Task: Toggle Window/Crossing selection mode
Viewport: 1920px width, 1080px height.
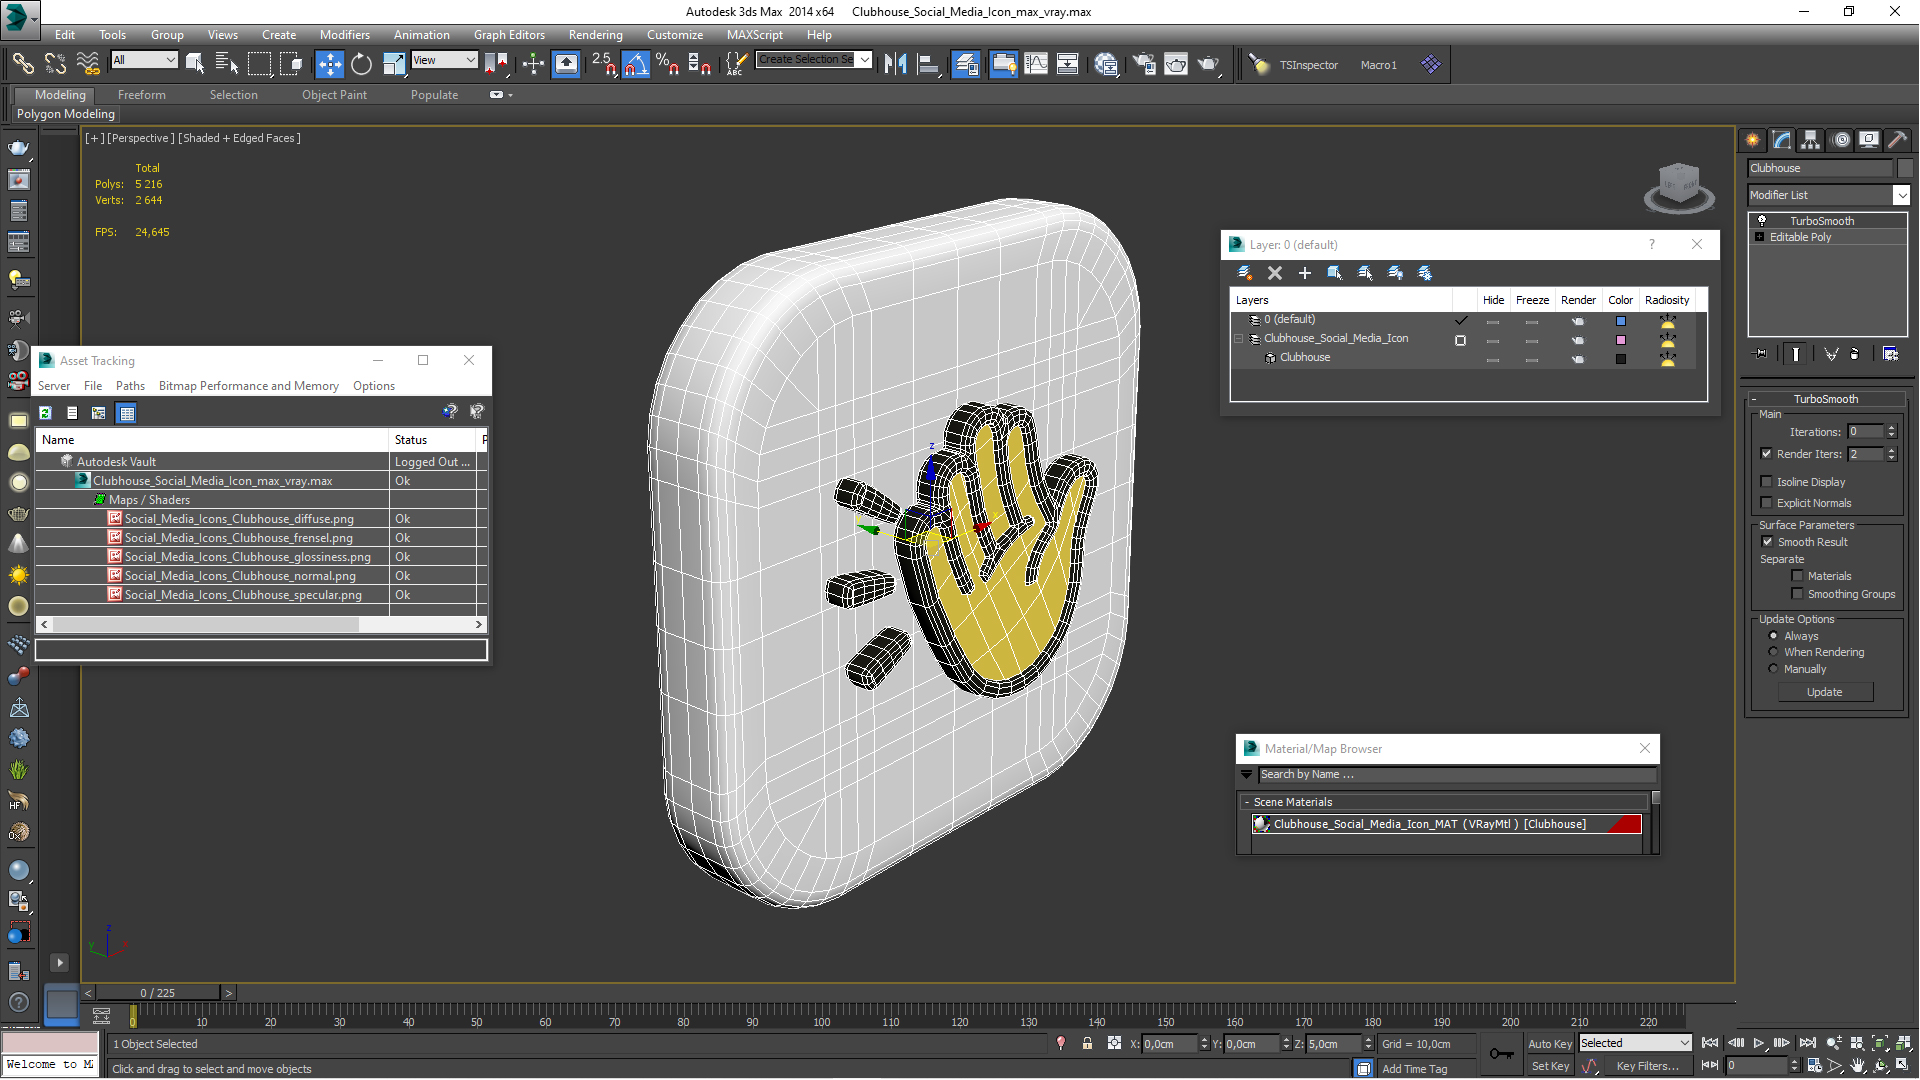Action: [x=291, y=64]
